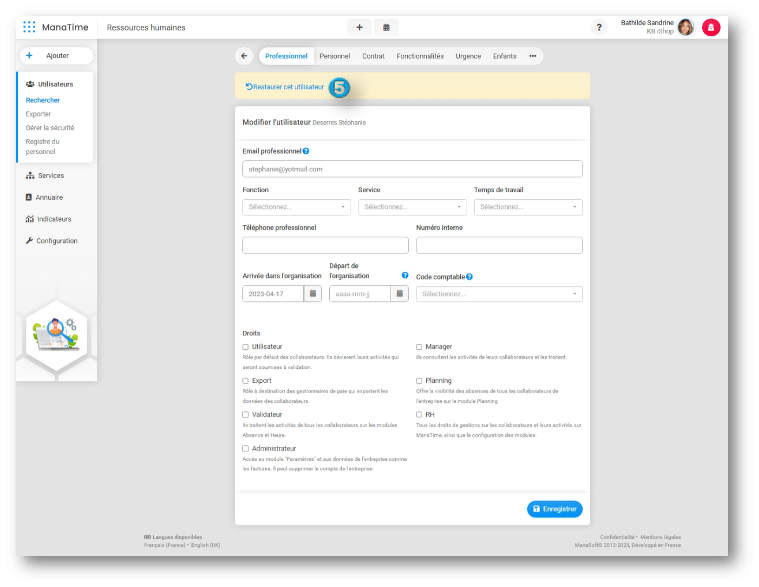The image size is (759, 587).
Task: Tick the Export rights checkbox
Action: tap(245, 381)
